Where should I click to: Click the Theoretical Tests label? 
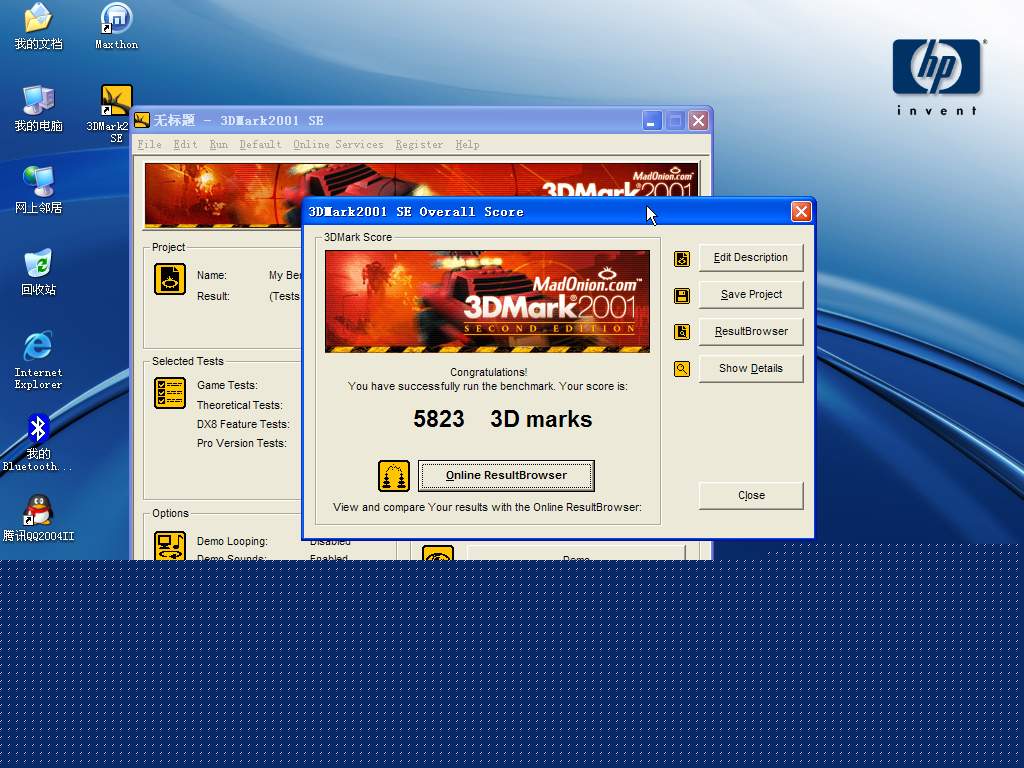click(x=240, y=405)
